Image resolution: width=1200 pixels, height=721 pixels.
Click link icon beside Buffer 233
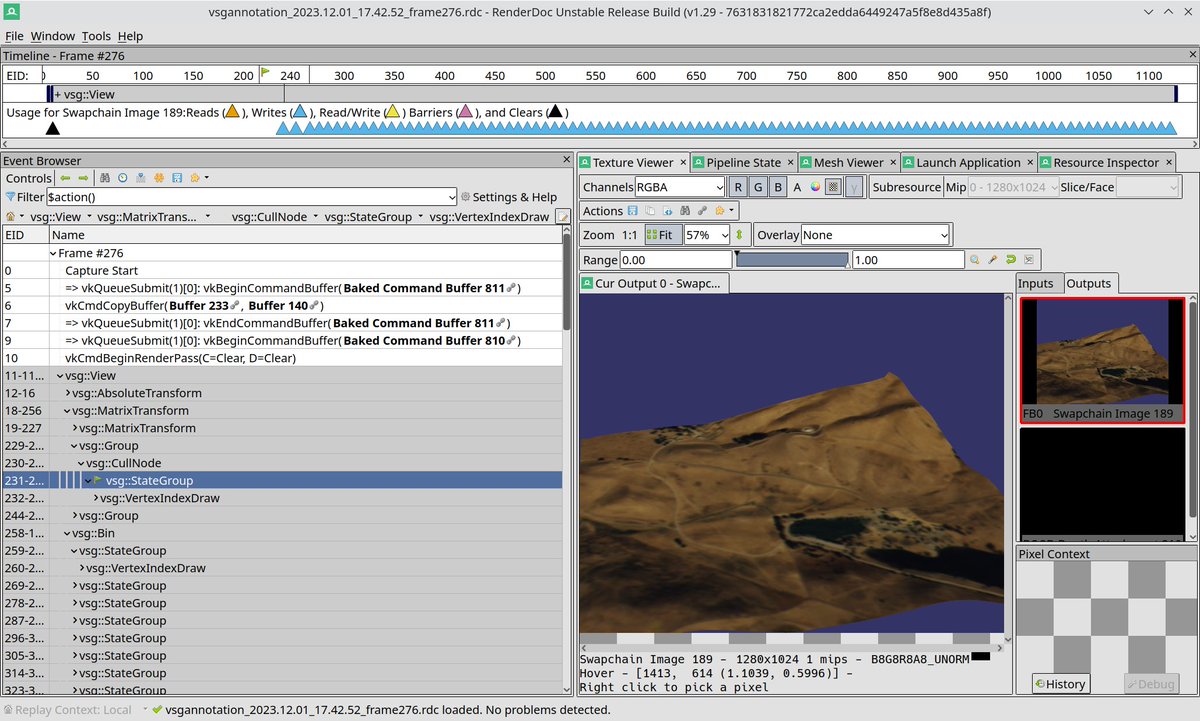(236, 305)
